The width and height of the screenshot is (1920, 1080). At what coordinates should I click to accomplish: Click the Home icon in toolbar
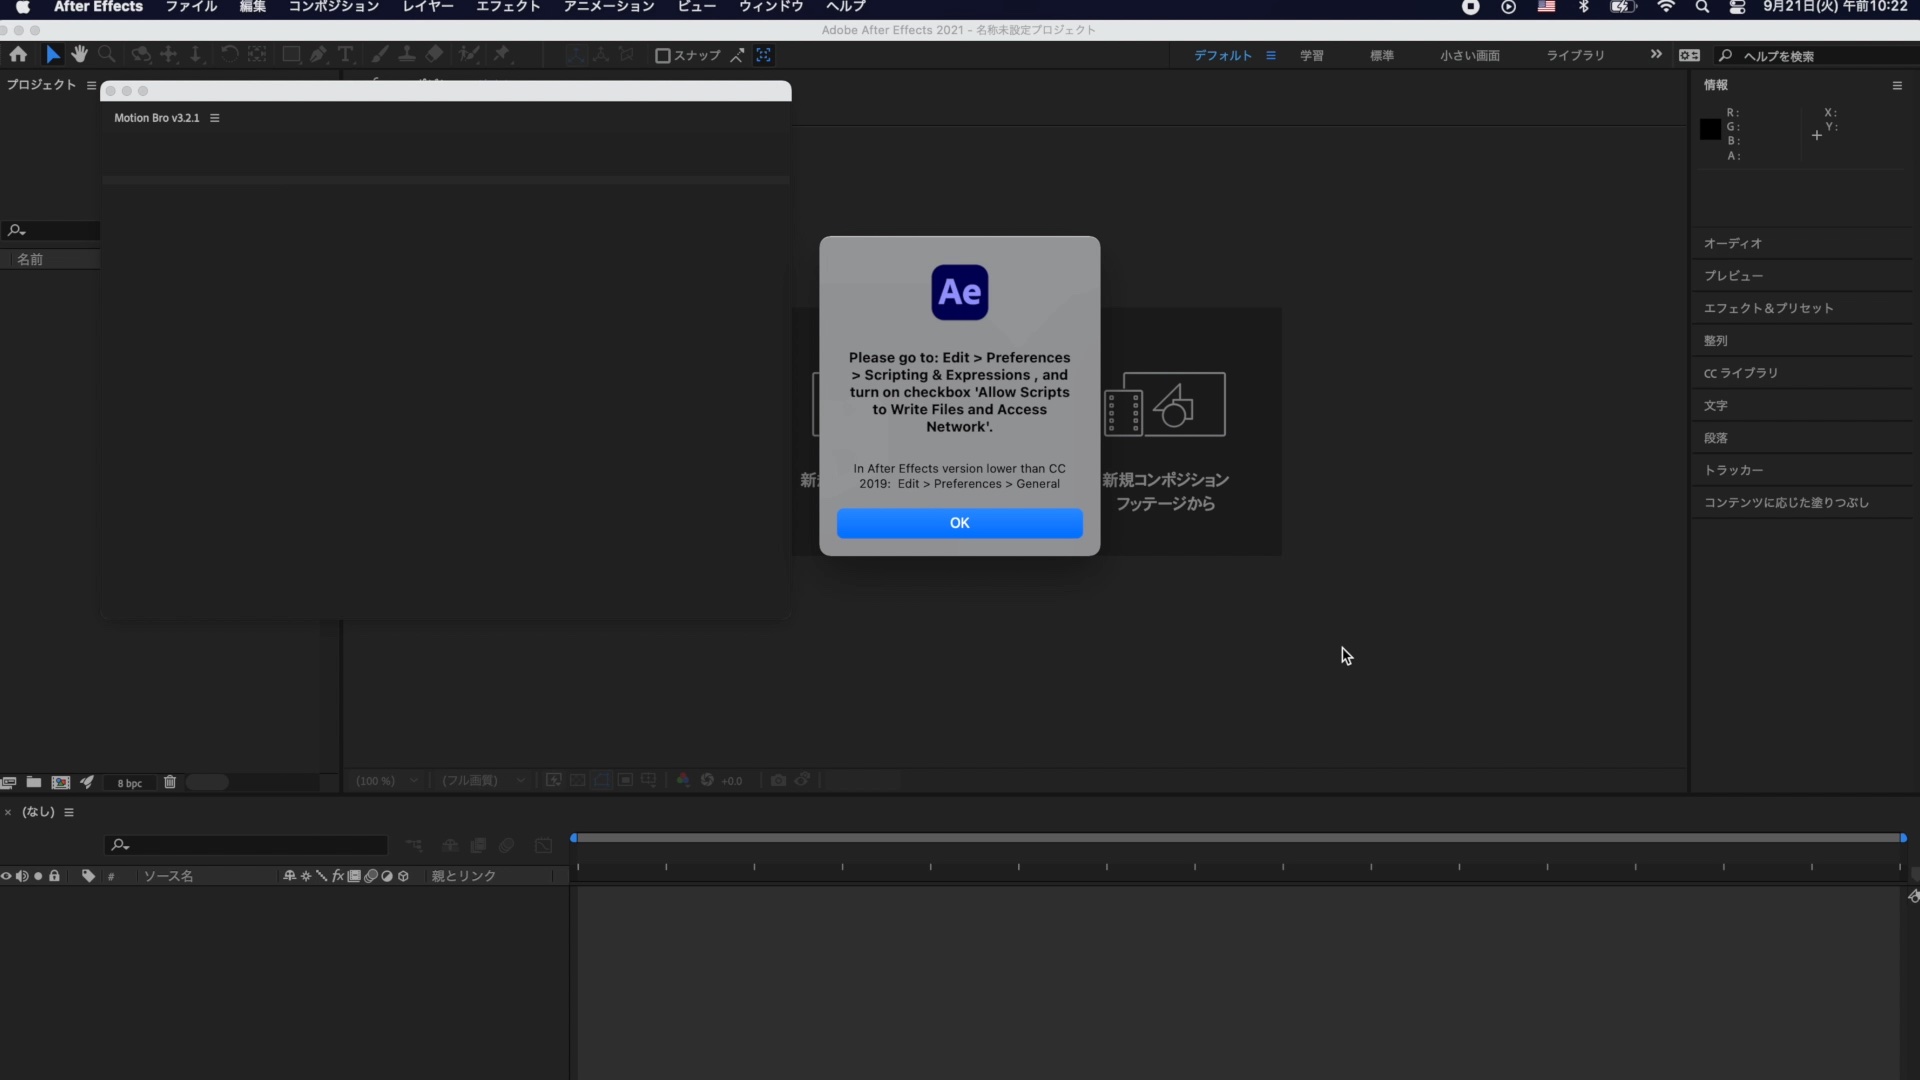18,55
